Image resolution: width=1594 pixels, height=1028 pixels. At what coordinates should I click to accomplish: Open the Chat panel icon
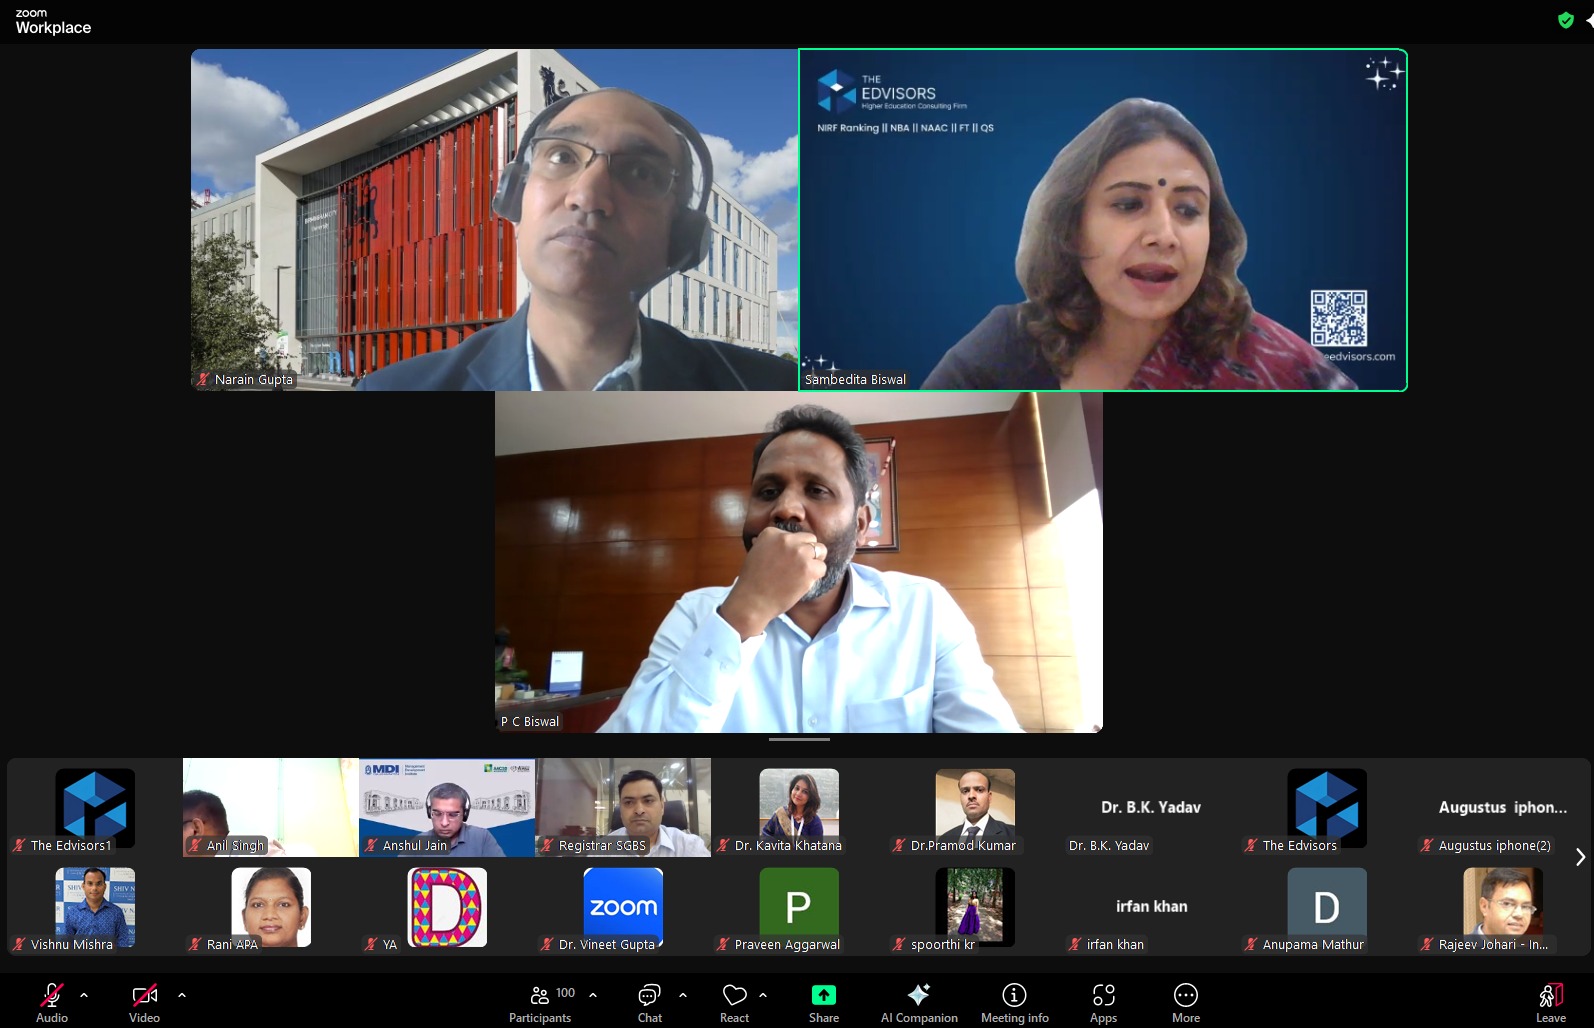coord(649,995)
